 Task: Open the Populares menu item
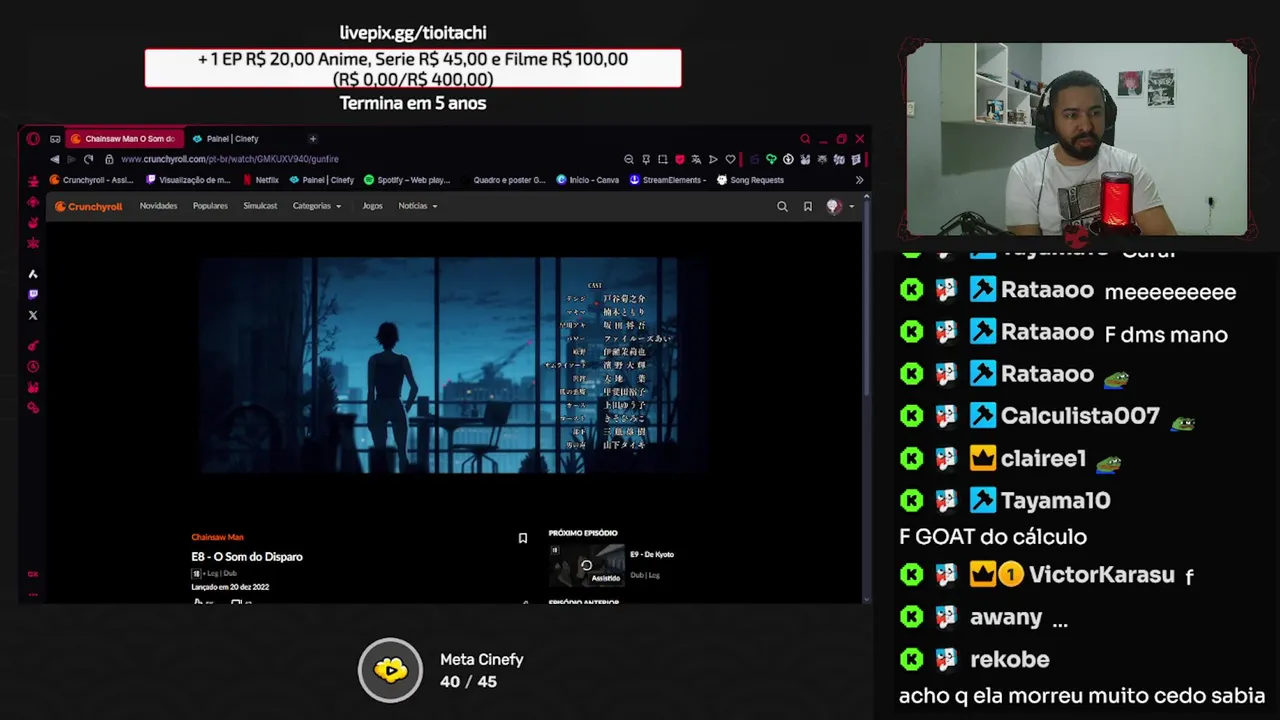[x=210, y=206]
